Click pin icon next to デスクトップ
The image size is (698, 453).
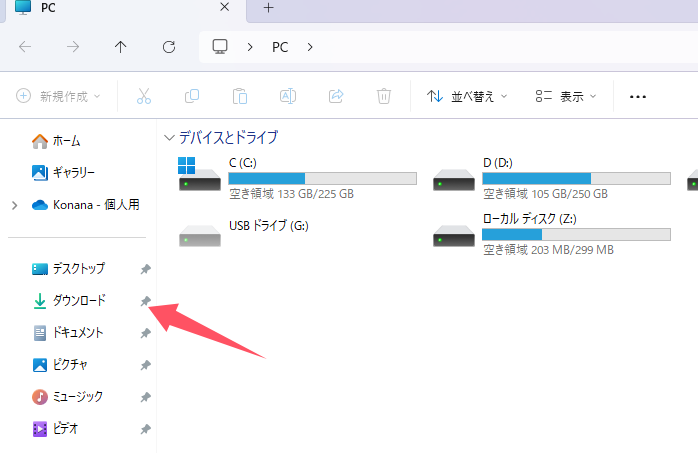146,269
